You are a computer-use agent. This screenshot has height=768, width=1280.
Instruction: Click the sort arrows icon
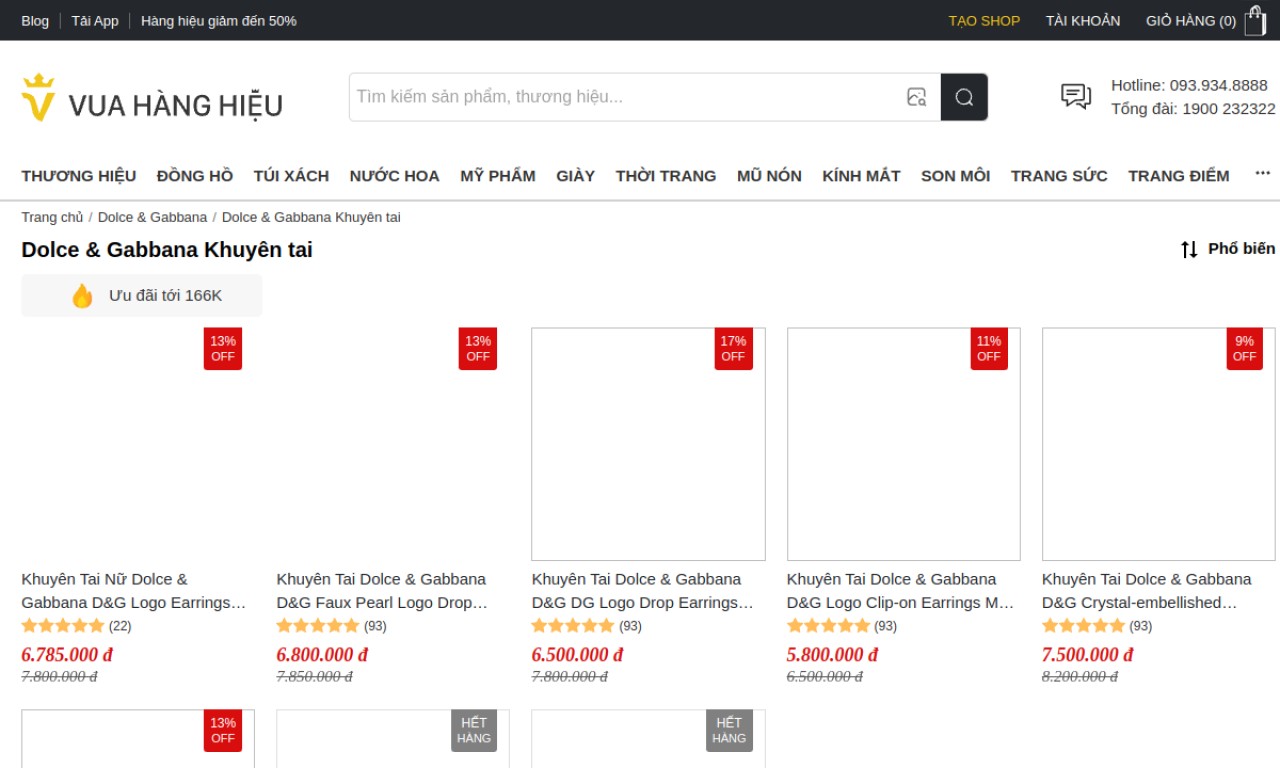click(x=1189, y=249)
